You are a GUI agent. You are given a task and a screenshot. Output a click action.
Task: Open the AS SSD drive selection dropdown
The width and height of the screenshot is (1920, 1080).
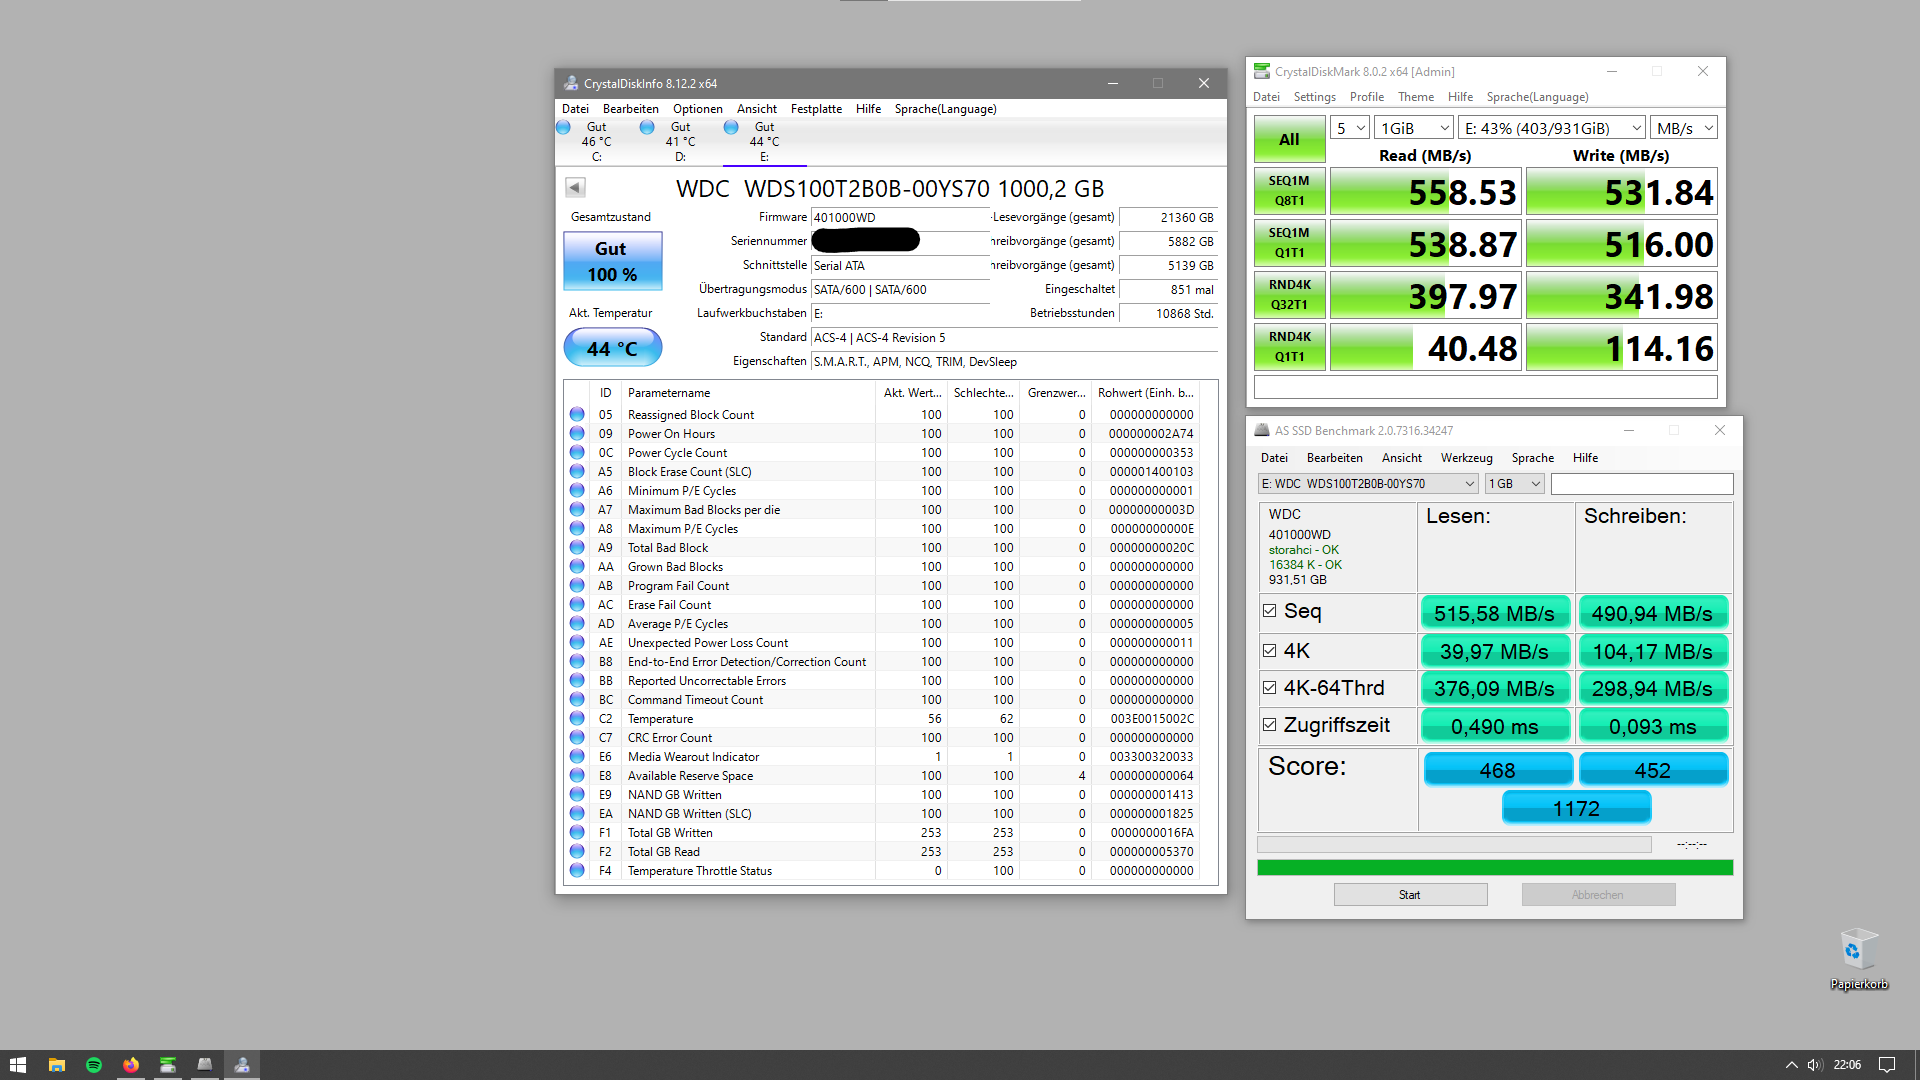click(x=1367, y=484)
